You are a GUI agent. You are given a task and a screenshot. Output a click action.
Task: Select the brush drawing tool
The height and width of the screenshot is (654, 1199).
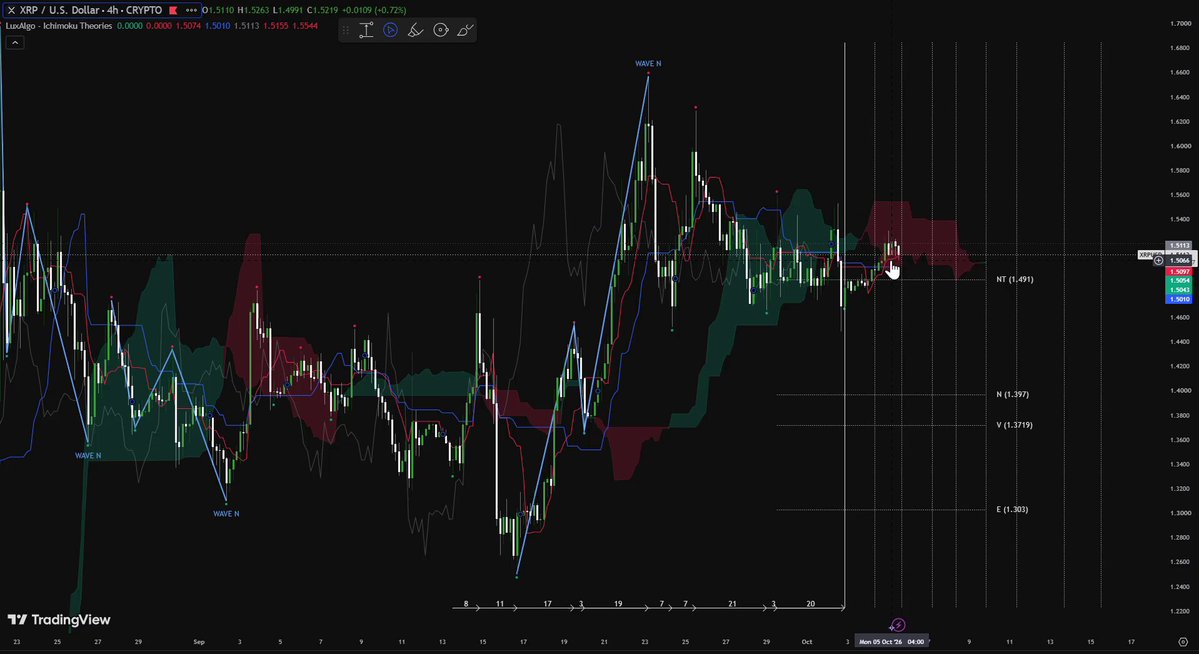click(x=465, y=30)
